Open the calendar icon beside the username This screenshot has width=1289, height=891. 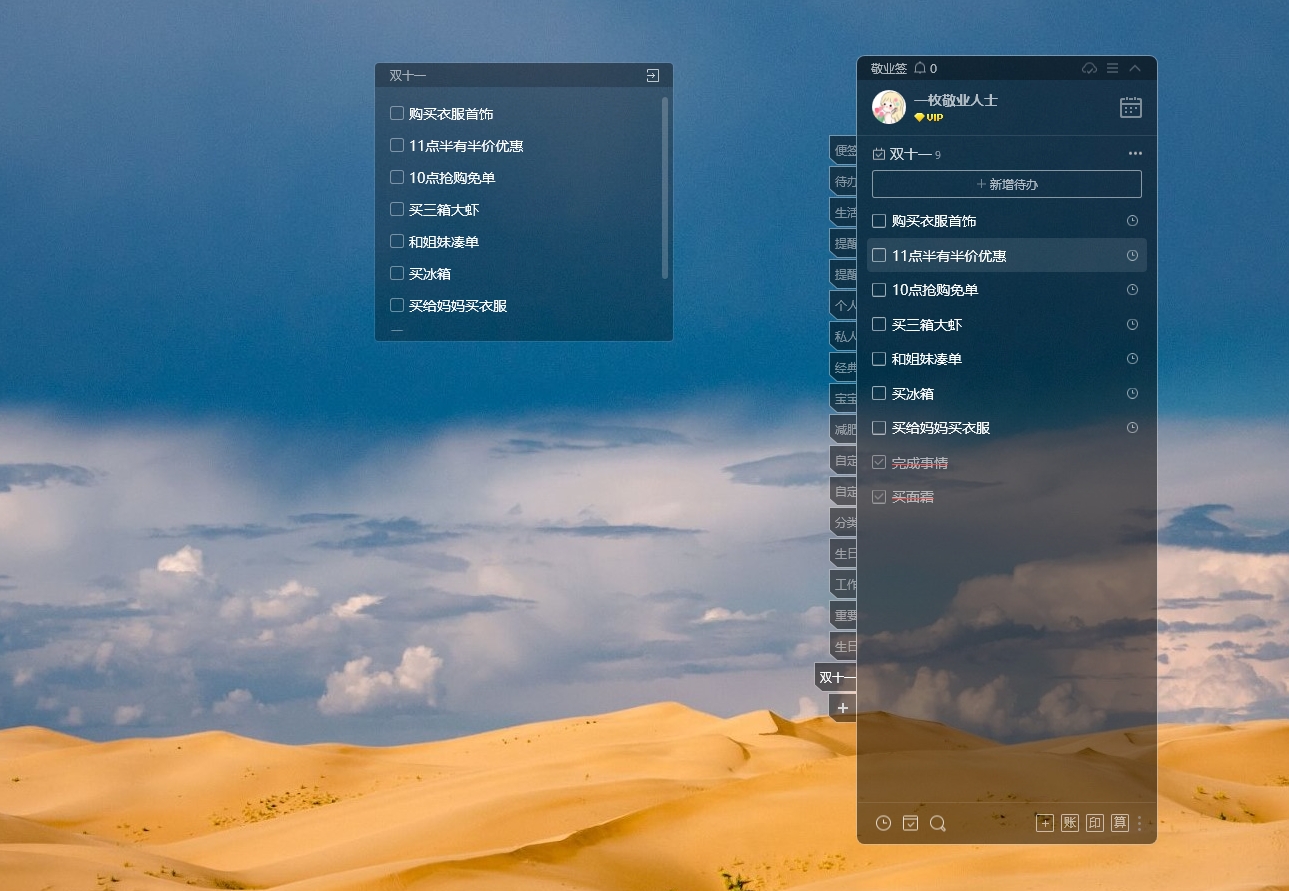(x=1130, y=108)
